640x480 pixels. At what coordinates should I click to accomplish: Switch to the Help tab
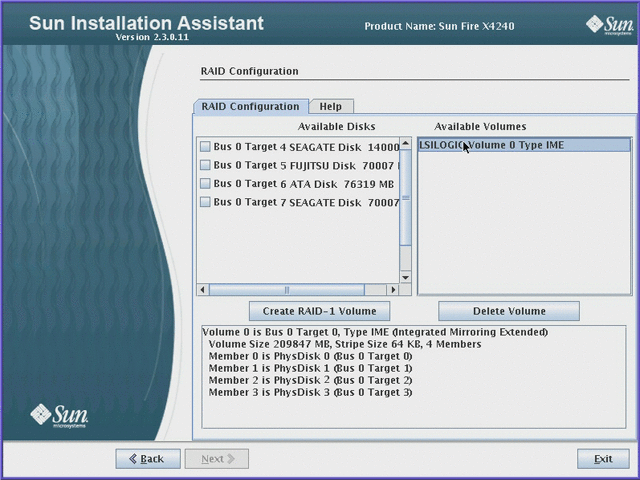[x=331, y=107]
